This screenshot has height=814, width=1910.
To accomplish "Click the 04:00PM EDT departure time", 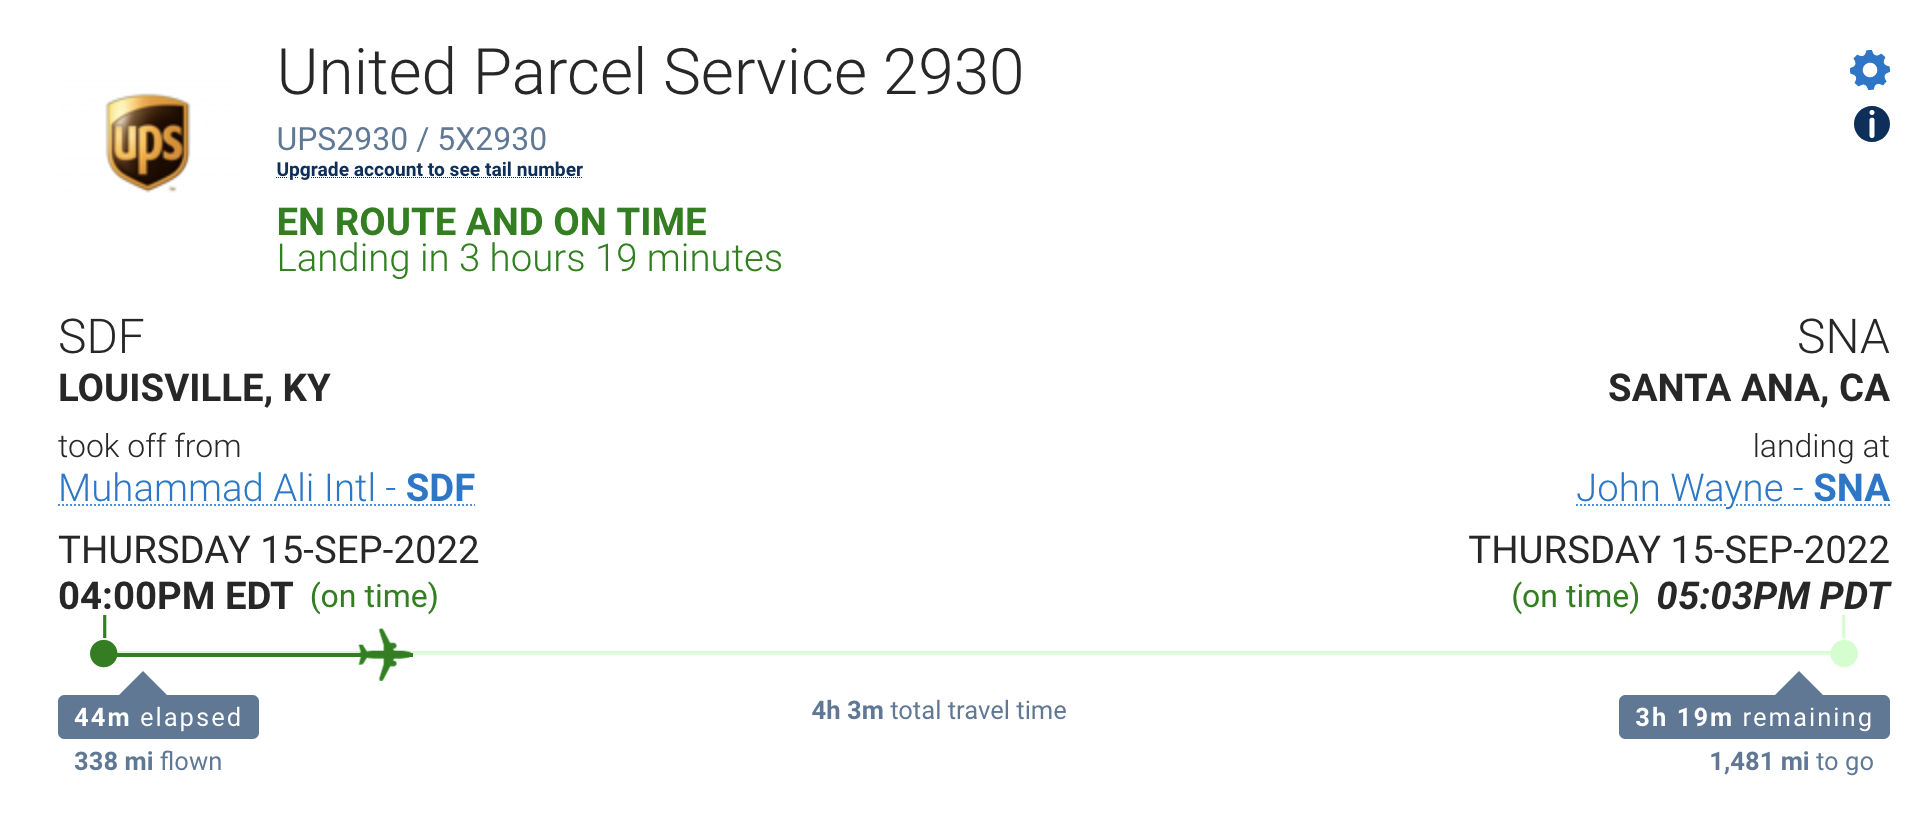I will [175, 596].
